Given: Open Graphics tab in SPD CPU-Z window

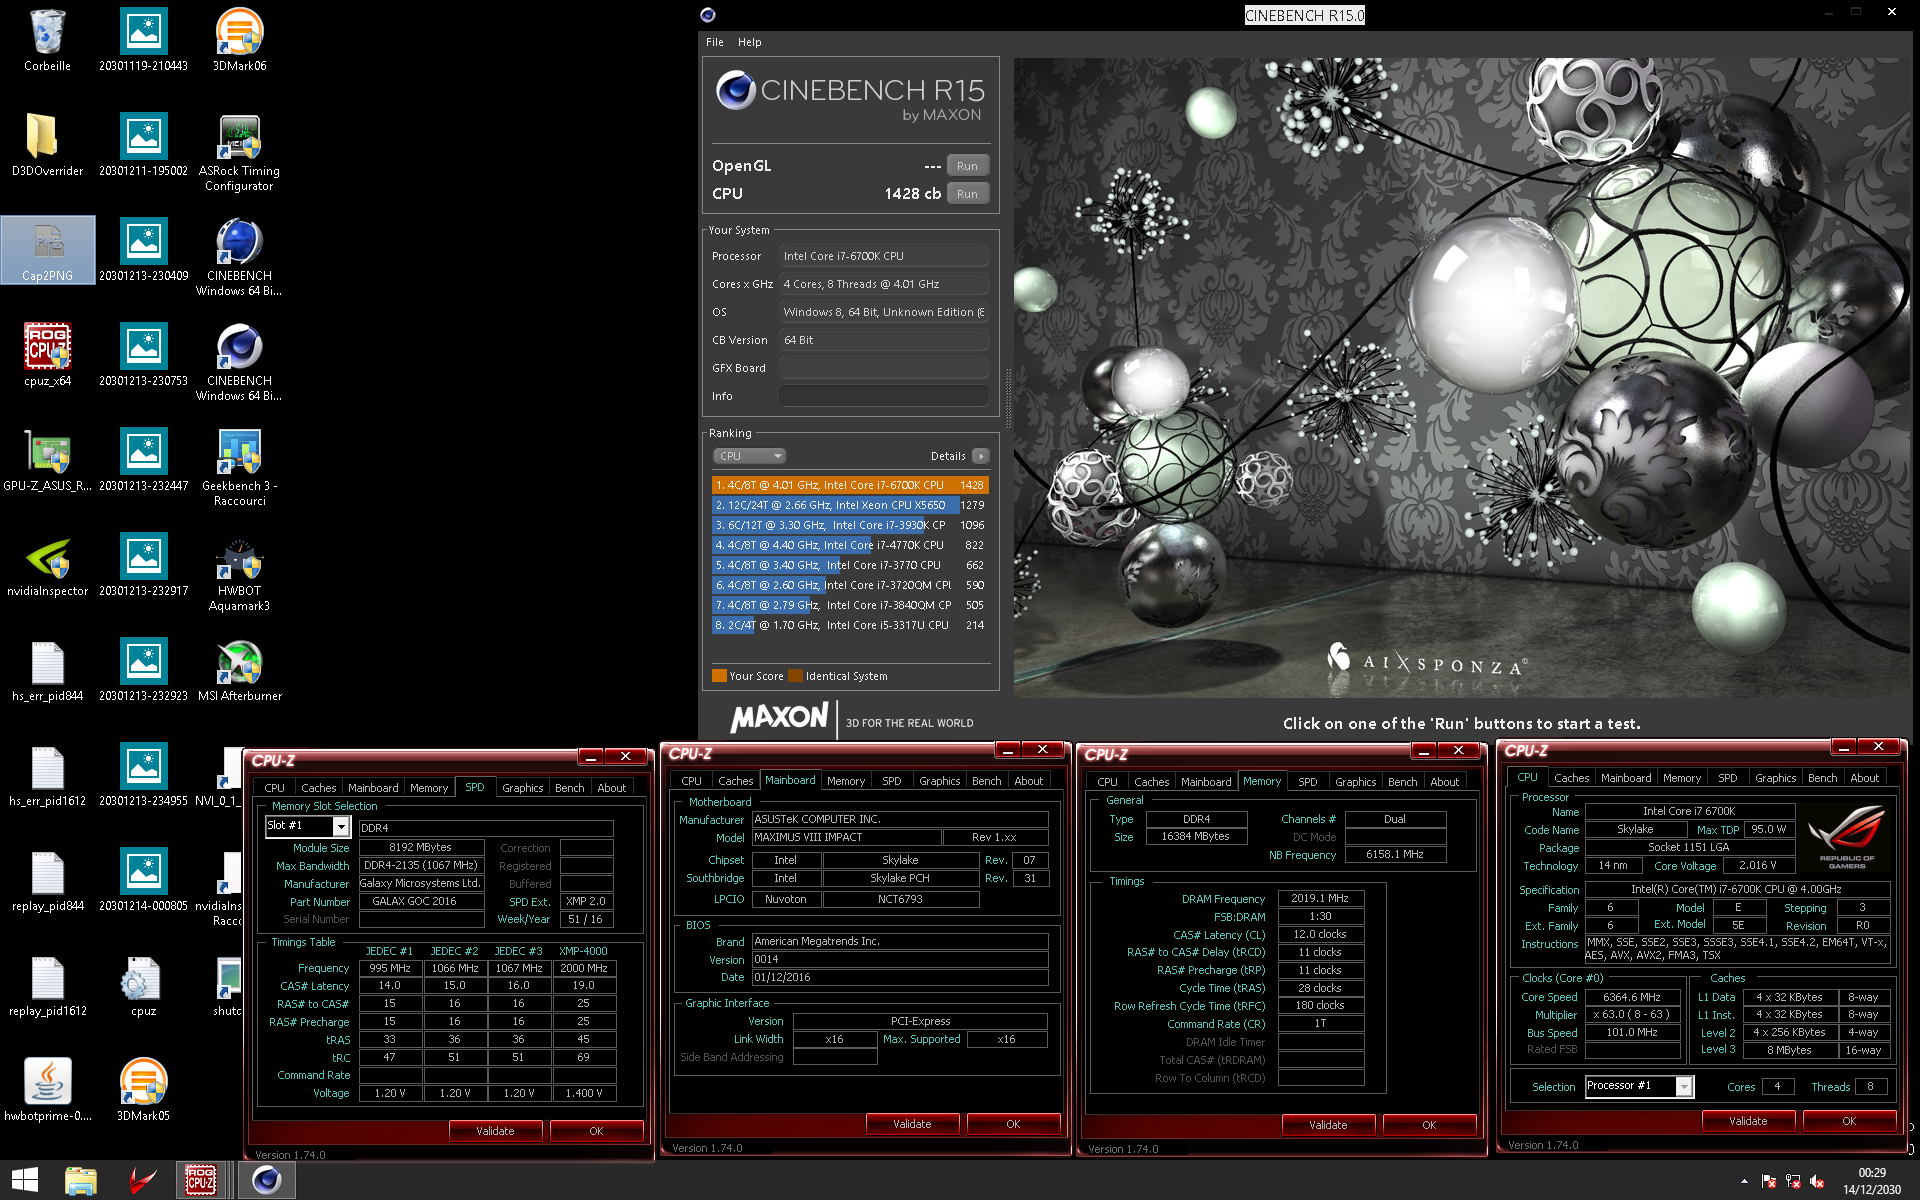Looking at the screenshot, I should pyautogui.click(x=523, y=788).
